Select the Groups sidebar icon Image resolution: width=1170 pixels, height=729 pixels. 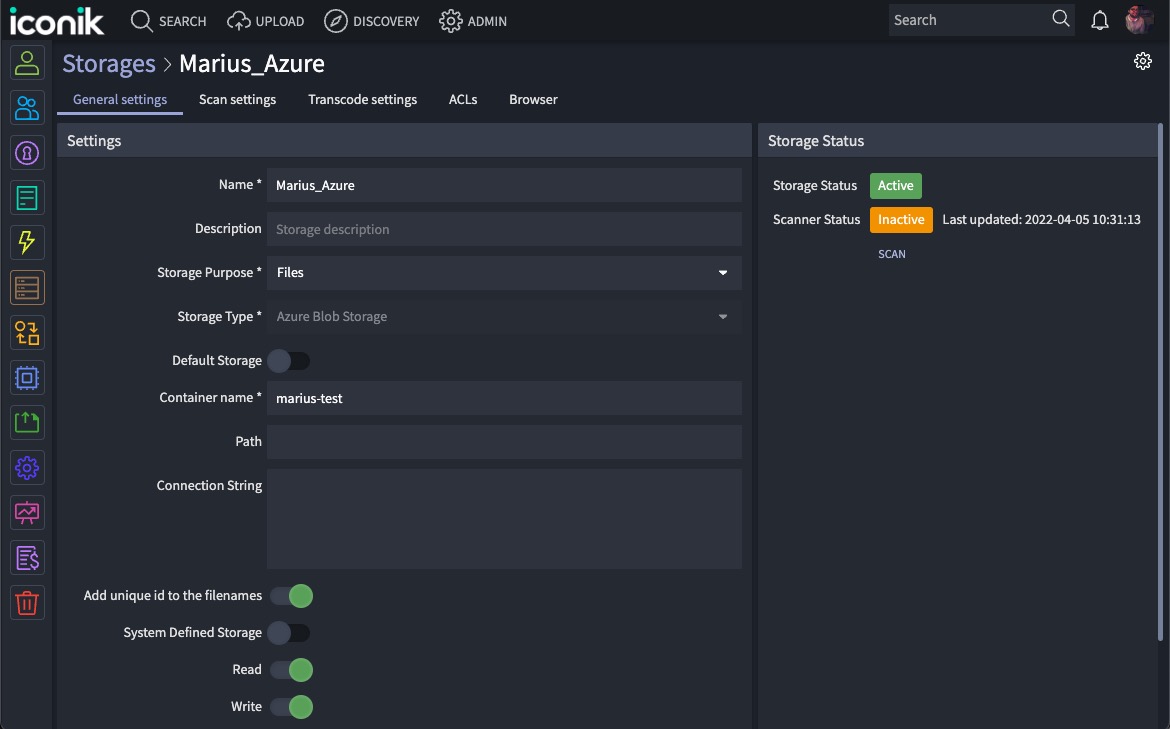27,107
